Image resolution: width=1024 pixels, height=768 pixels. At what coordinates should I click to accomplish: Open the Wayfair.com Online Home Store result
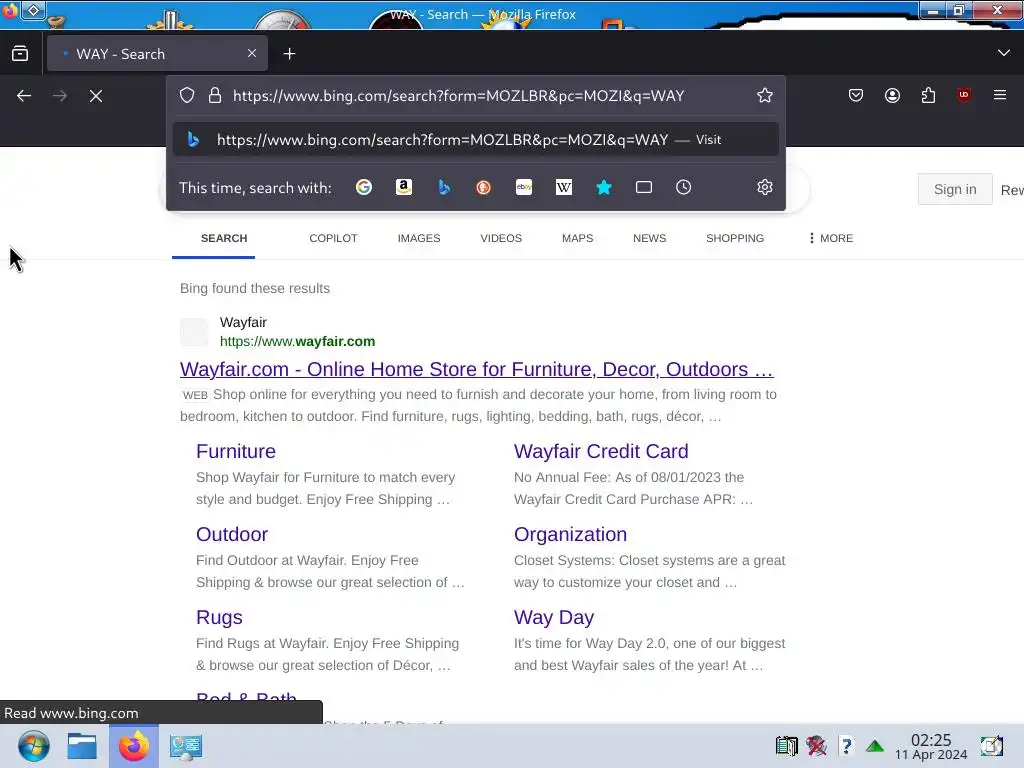click(476, 369)
